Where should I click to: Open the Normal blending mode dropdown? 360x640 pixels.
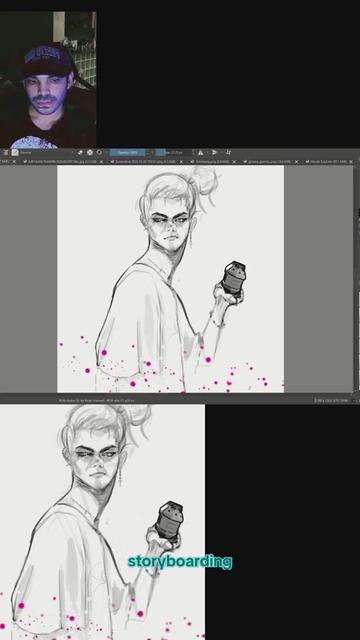(46, 152)
